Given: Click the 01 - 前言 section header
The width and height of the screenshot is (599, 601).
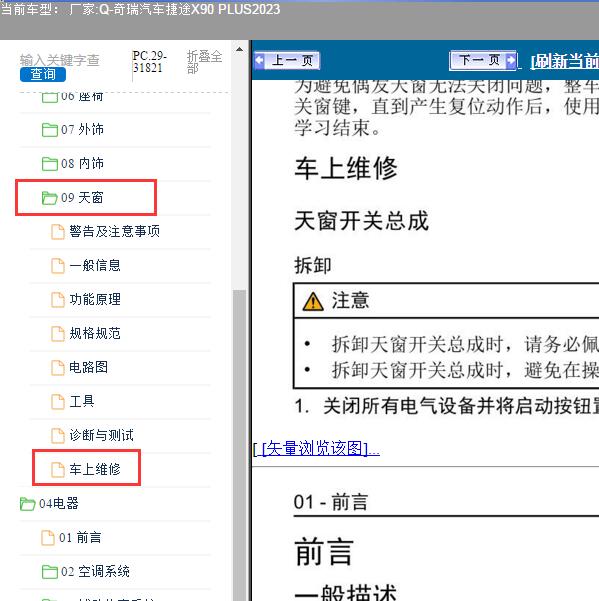Looking at the screenshot, I should click(x=331, y=502).
